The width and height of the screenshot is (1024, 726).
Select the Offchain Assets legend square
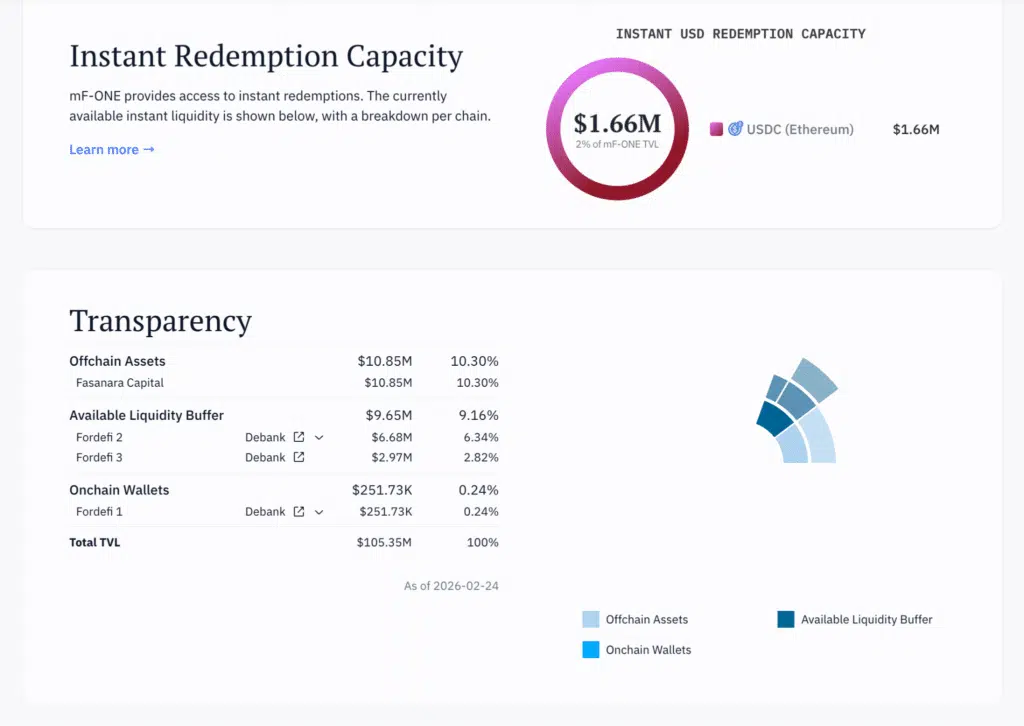click(590, 619)
